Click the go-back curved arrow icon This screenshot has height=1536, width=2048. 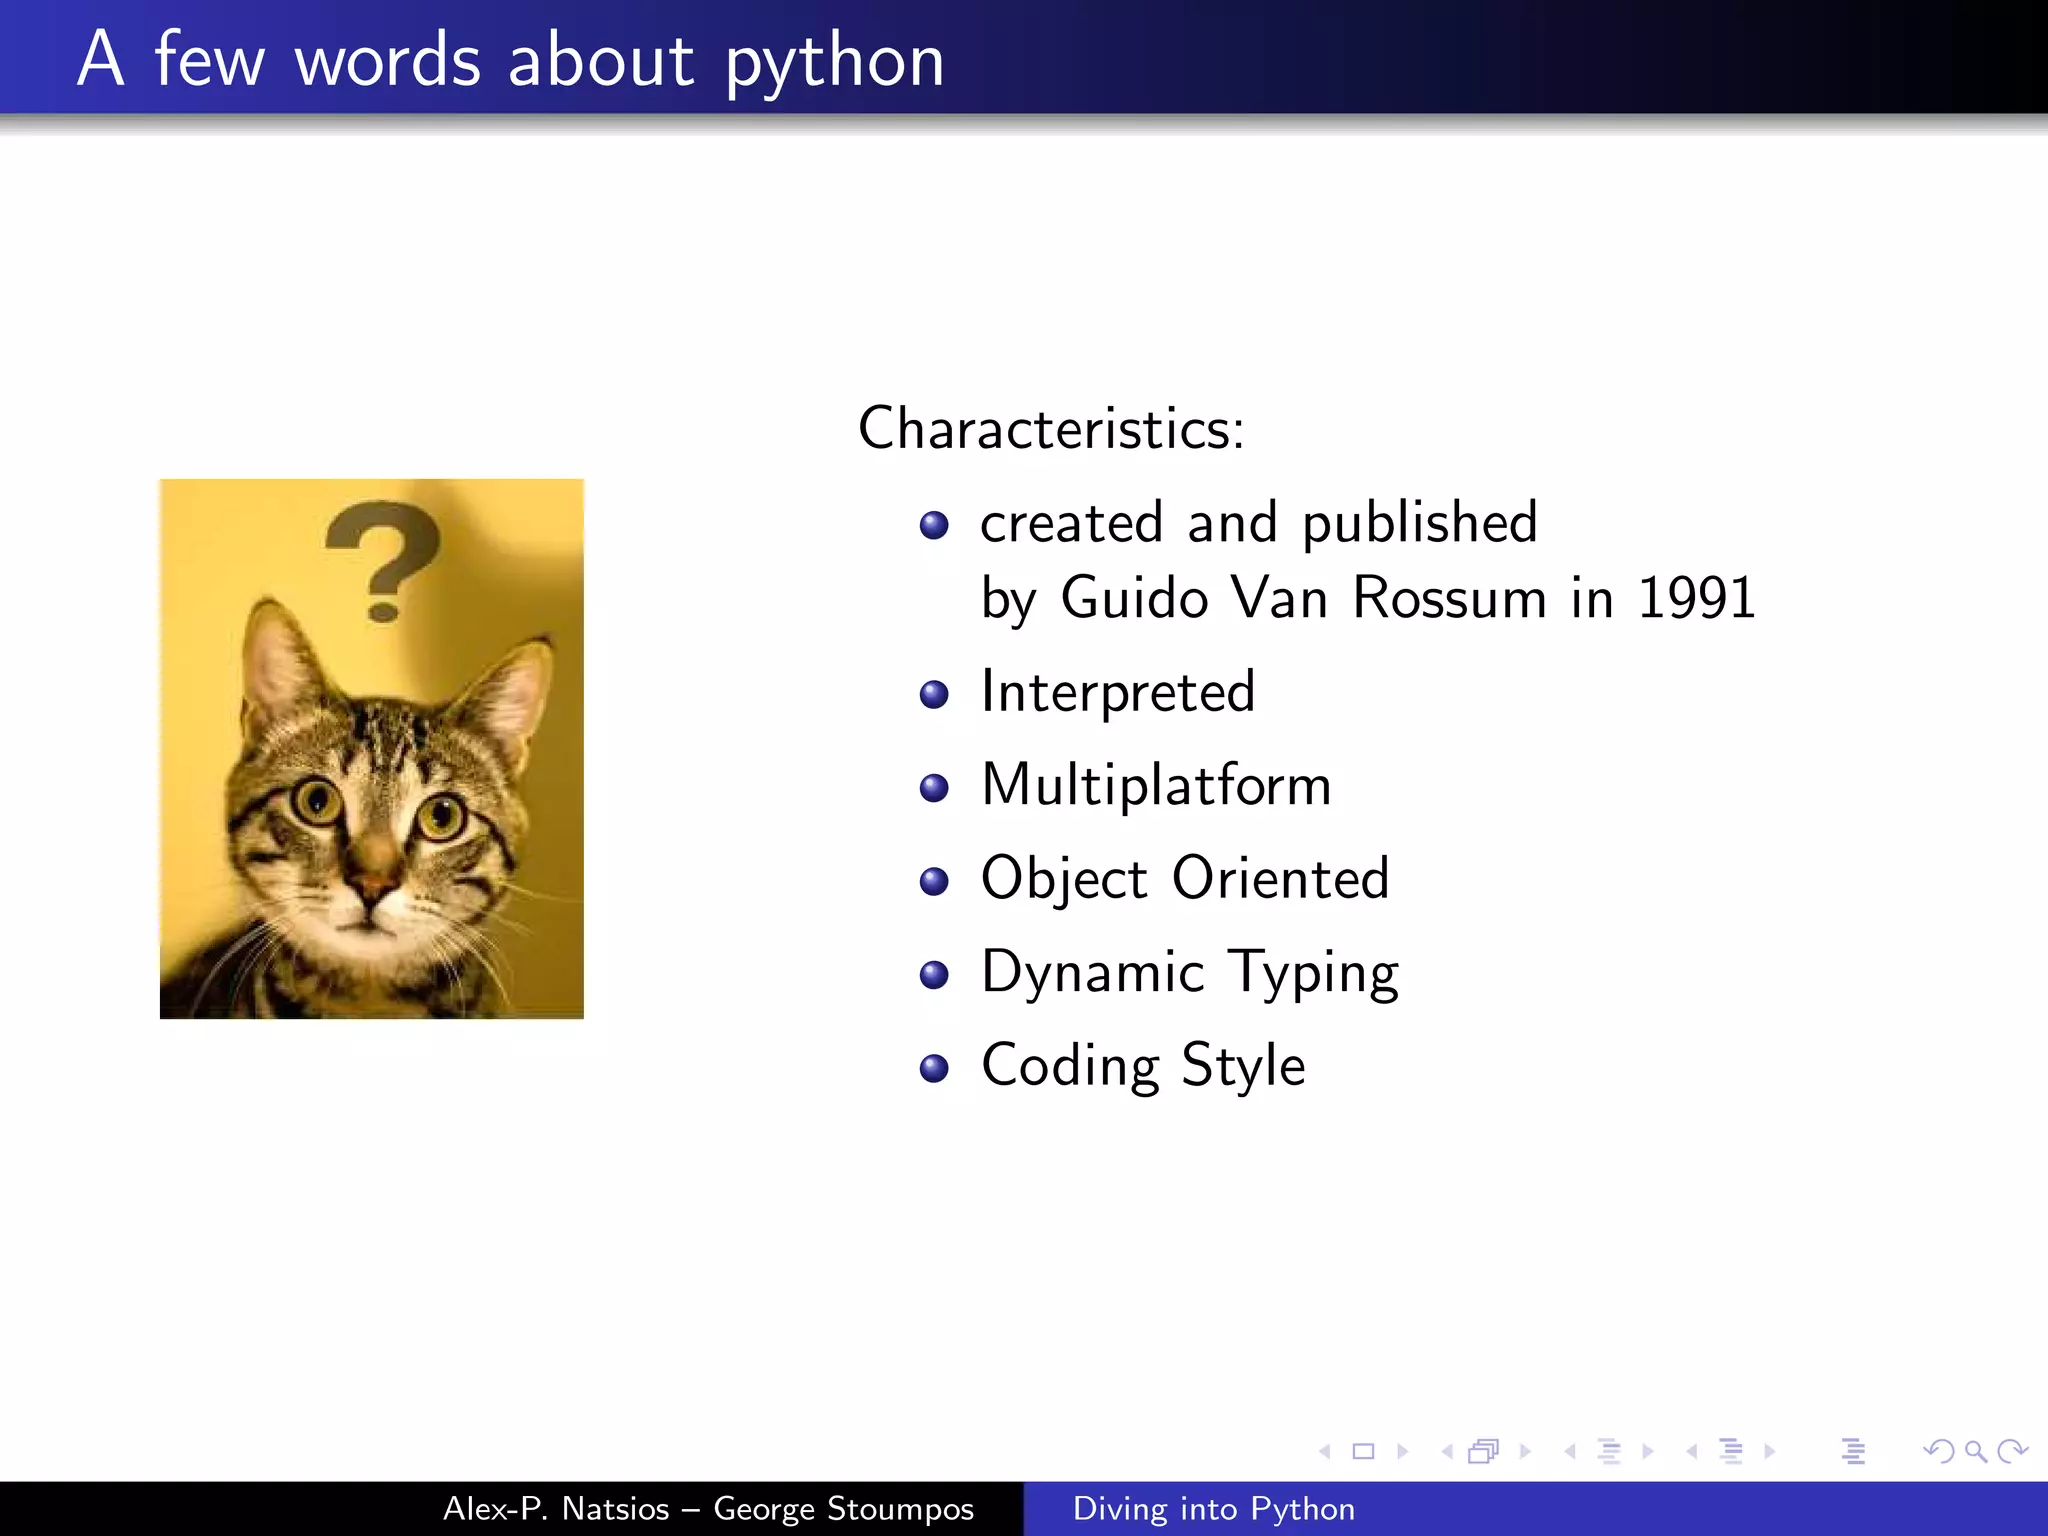(1938, 1451)
